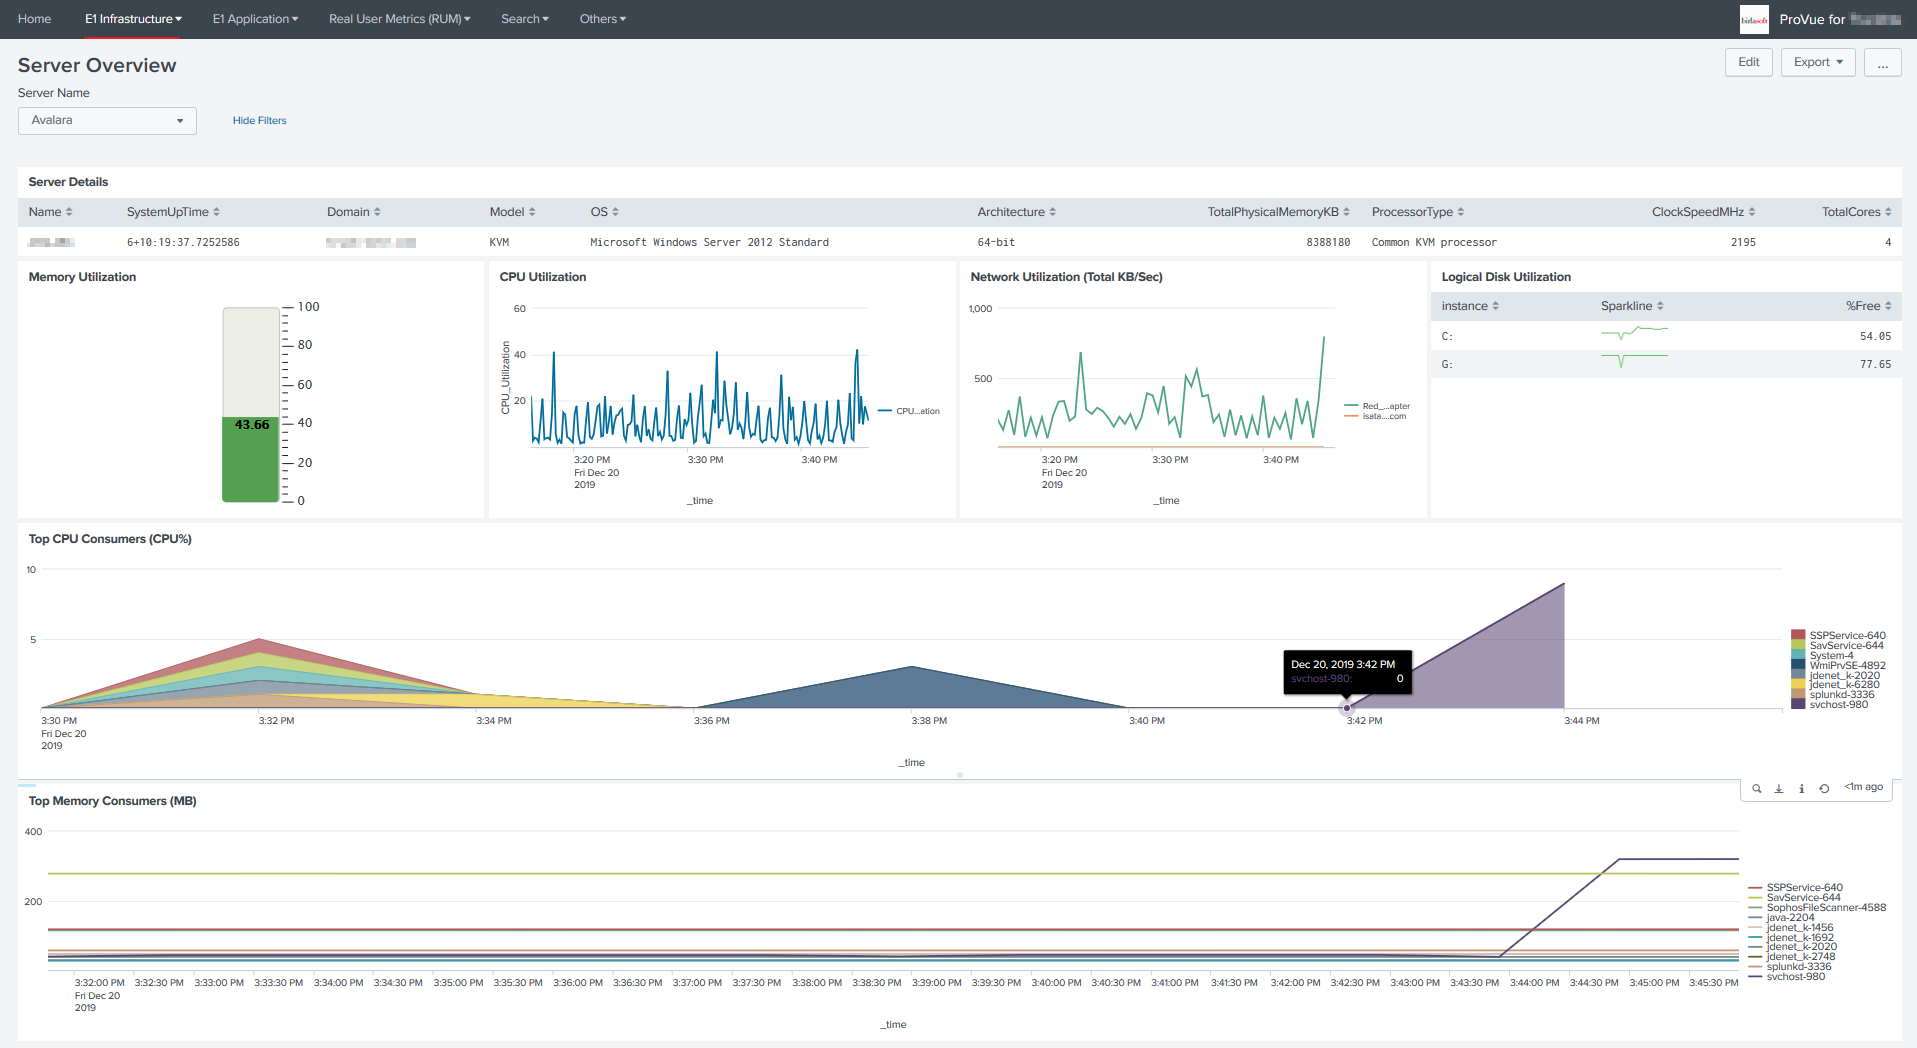Toggle SophosFileScanner-4588 series in memory legend
Screen dimensions: 1917x1048
click(1825, 908)
